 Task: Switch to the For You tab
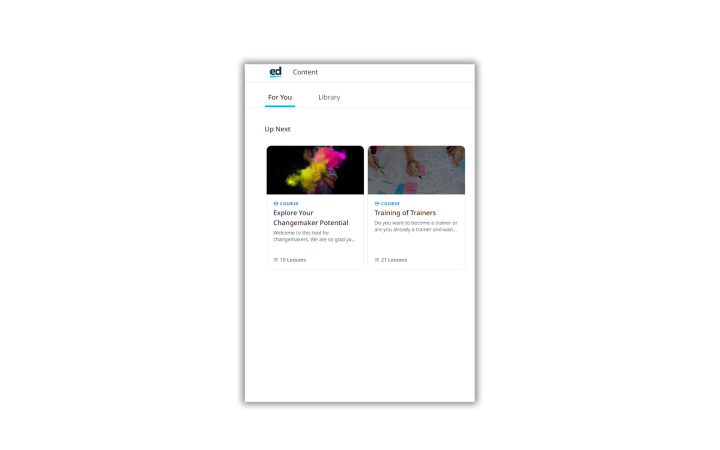[x=280, y=97]
